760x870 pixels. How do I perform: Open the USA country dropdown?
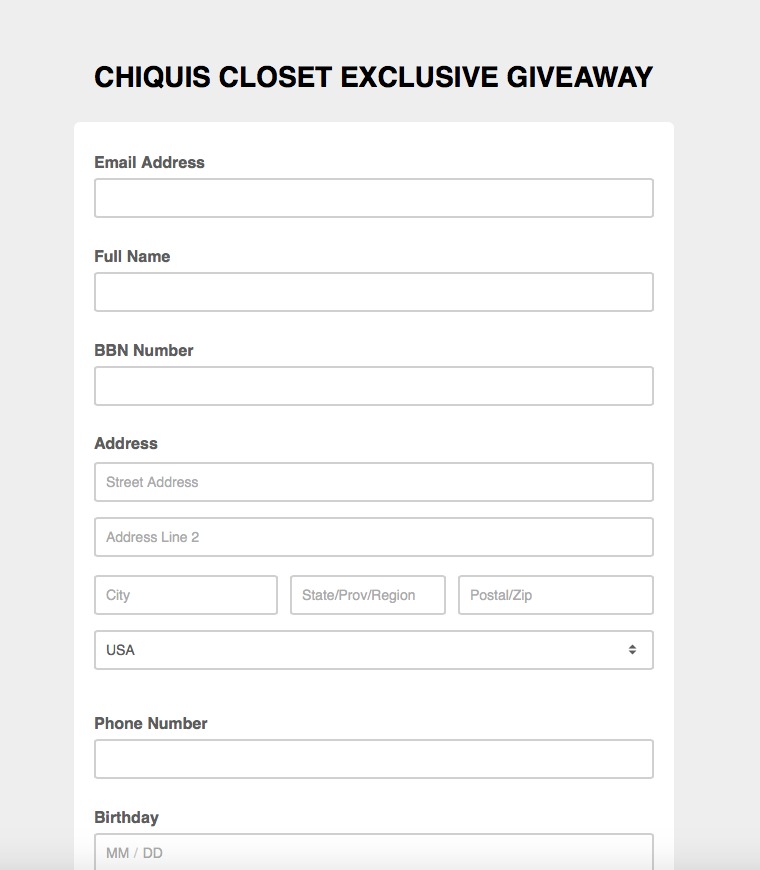tap(373, 650)
